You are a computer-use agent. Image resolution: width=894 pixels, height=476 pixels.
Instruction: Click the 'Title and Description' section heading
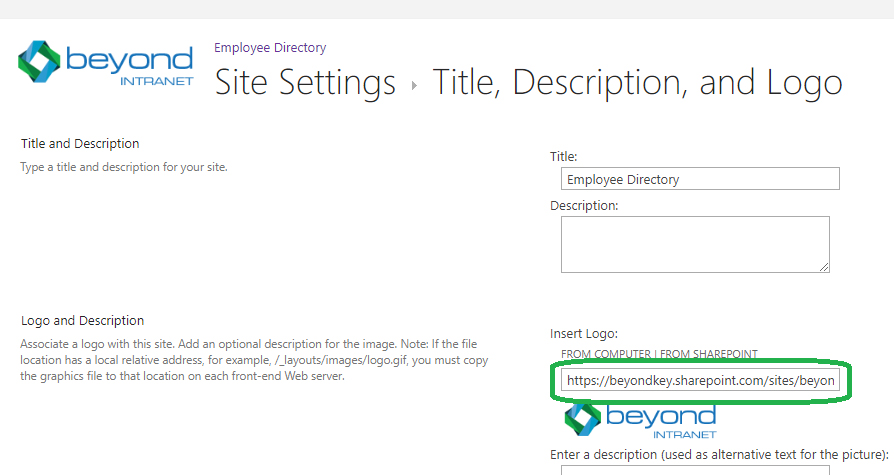click(80, 144)
